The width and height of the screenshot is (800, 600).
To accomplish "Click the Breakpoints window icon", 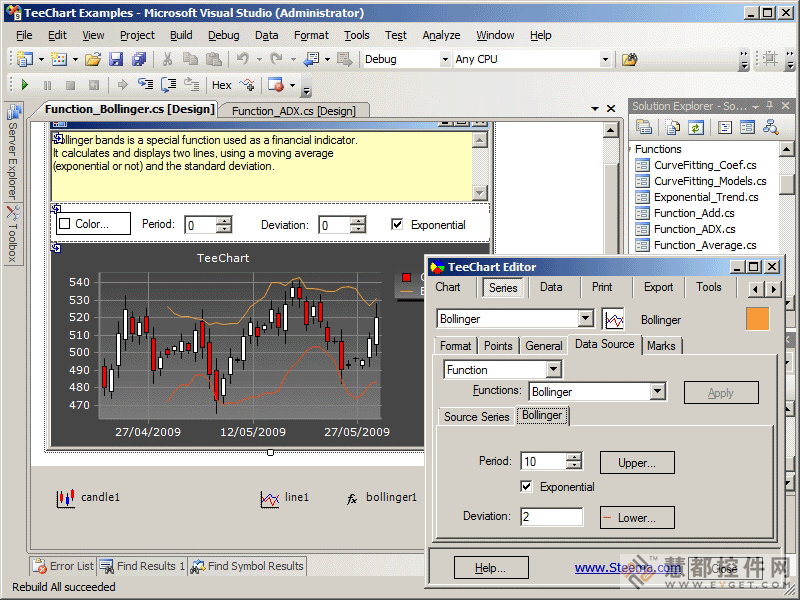I will tap(276, 85).
